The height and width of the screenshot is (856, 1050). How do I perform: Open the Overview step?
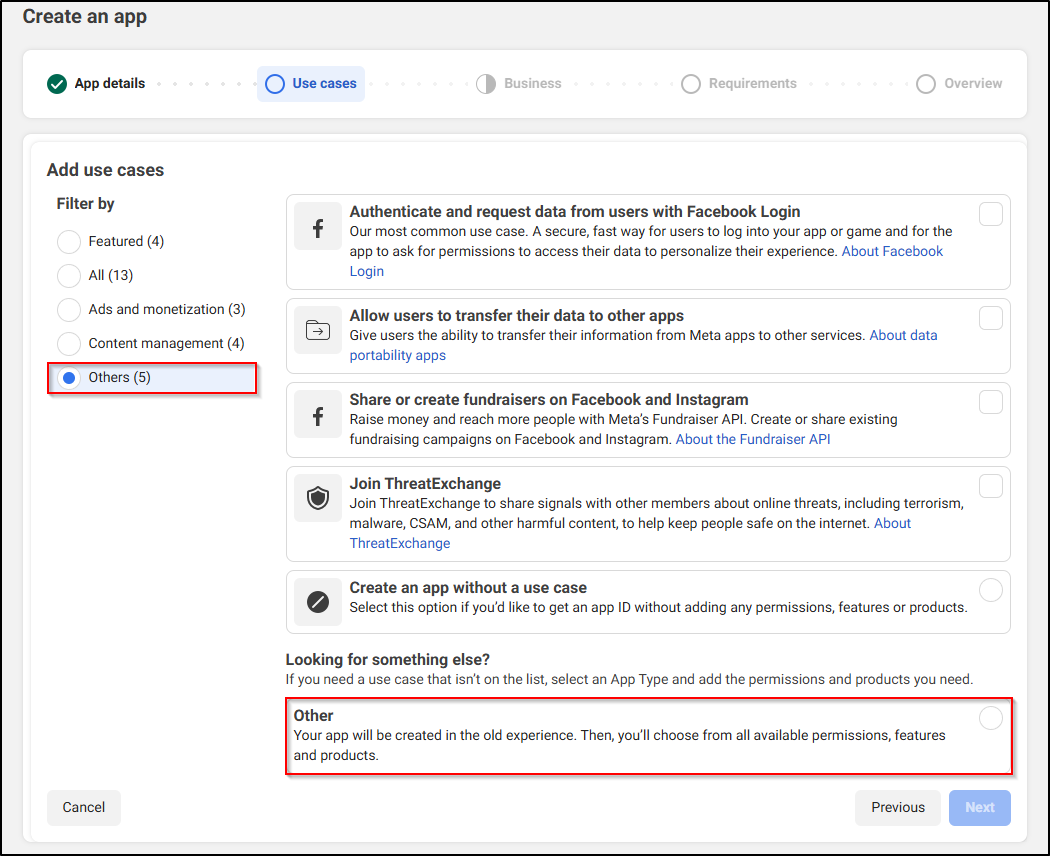tap(960, 84)
